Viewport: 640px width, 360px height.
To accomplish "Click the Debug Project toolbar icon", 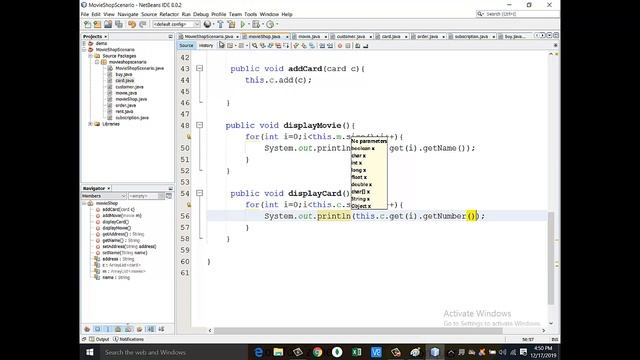I will (x=256, y=24).
